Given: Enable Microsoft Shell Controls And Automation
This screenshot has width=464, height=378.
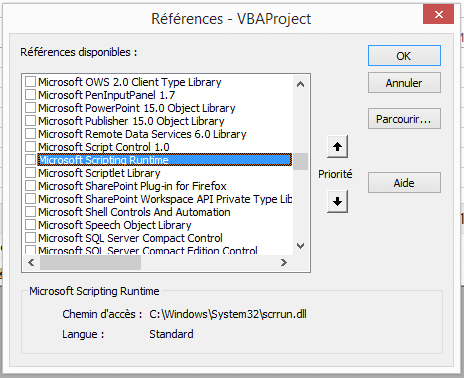Looking at the screenshot, I should pyautogui.click(x=30, y=212).
